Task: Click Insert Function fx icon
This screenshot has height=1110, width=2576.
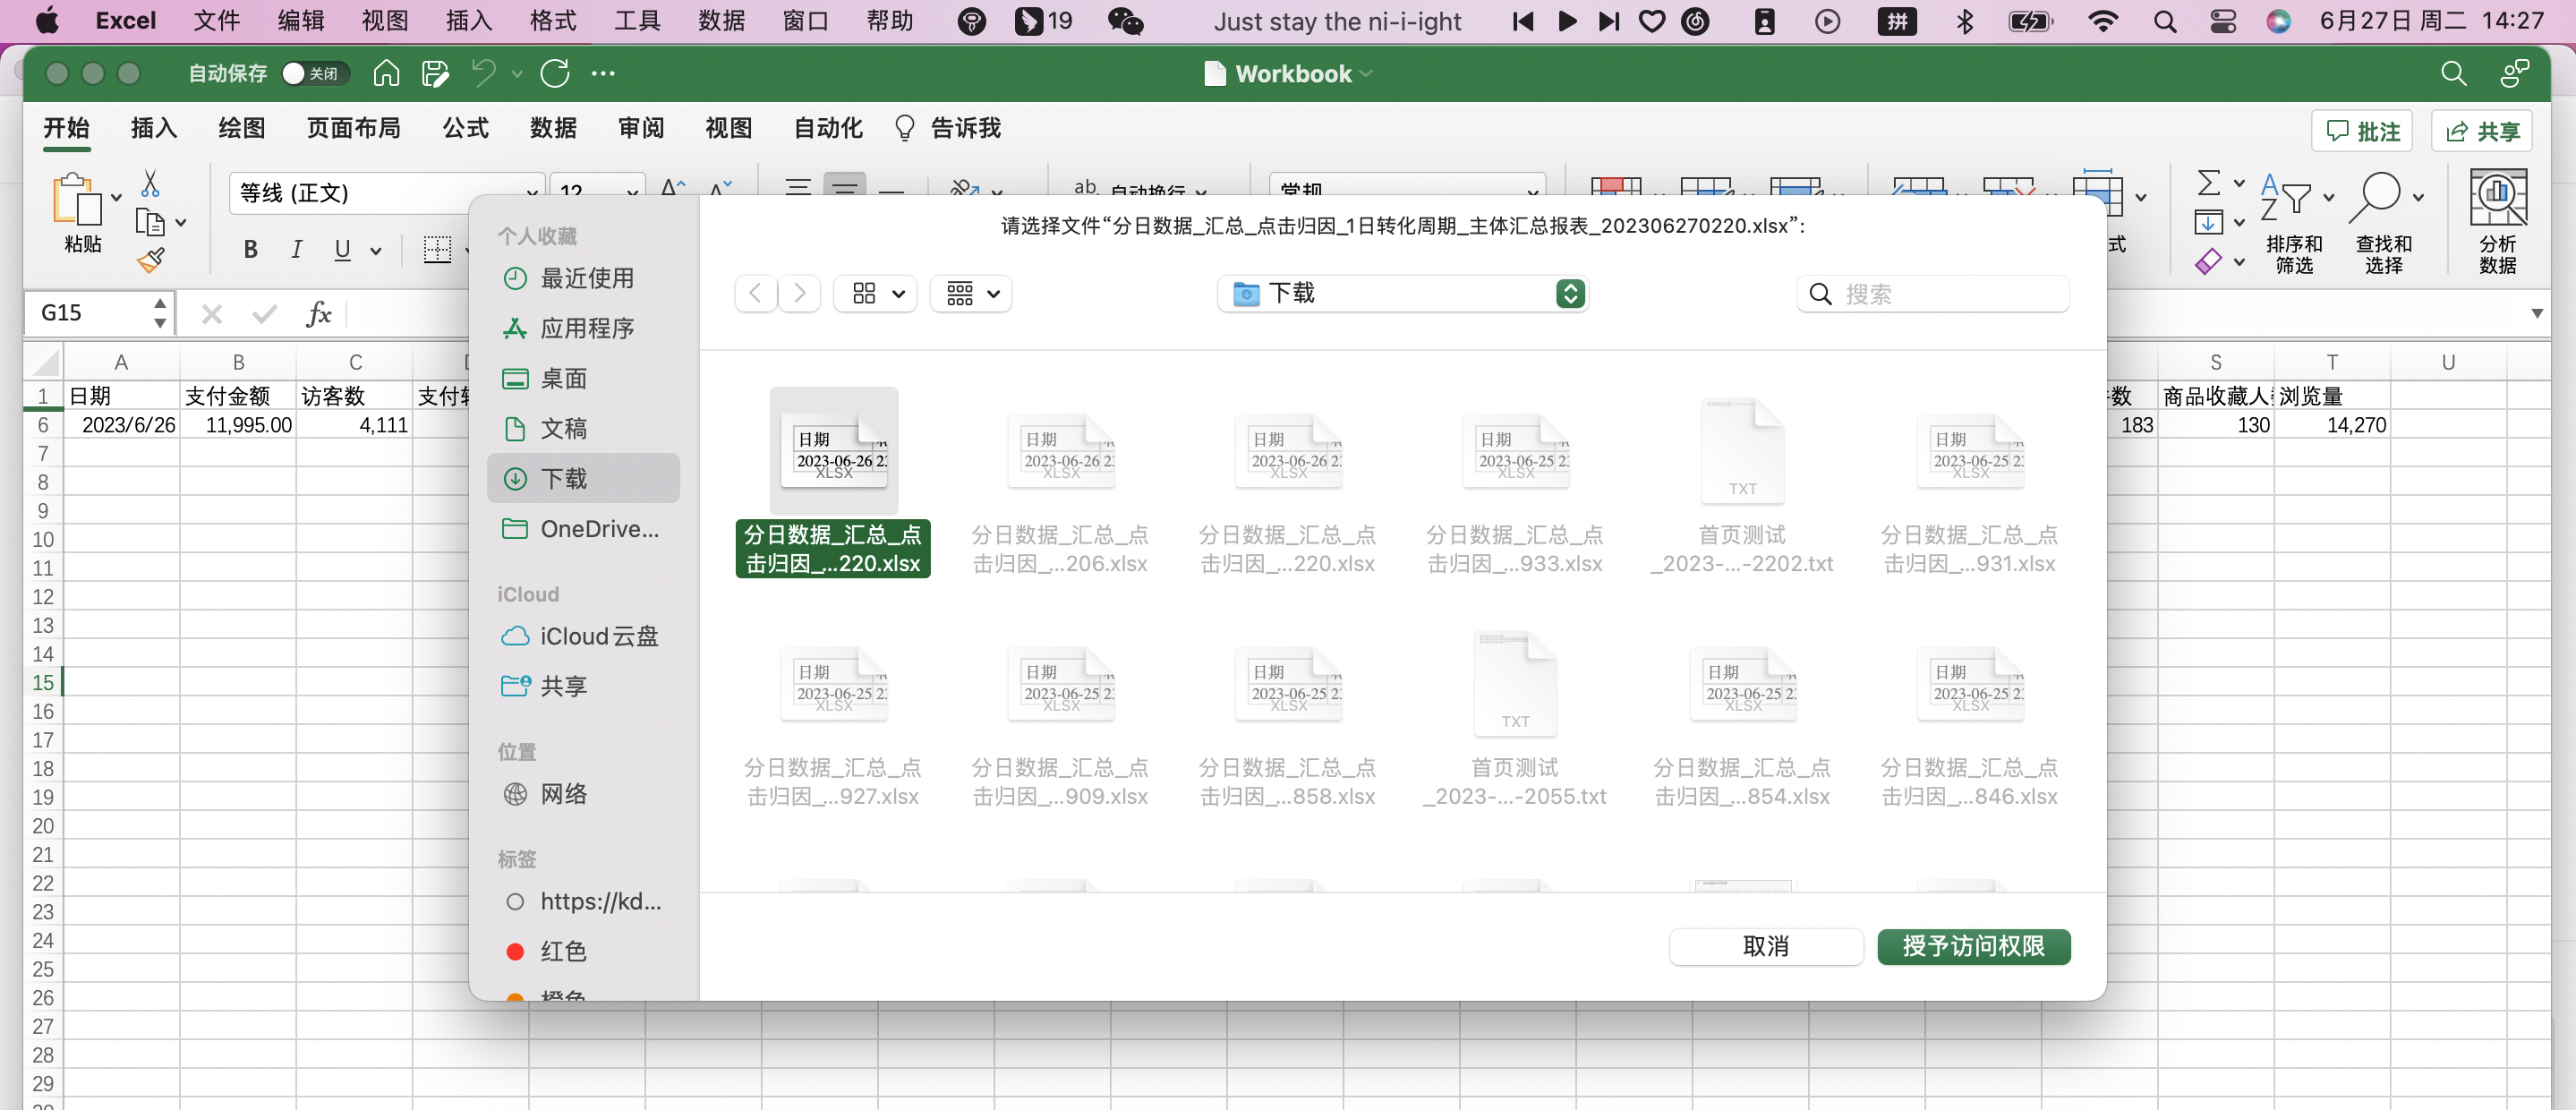Action: [319, 314]
